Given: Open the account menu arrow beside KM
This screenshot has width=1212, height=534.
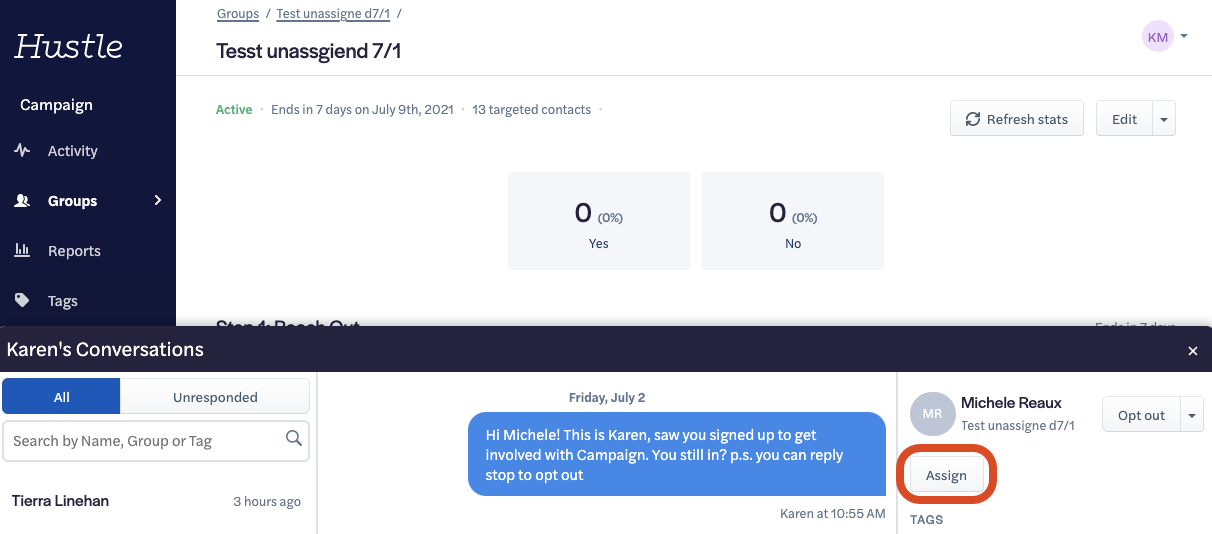Looking at the screenshot, I should pyautogui.click(x=1184, y=36).
